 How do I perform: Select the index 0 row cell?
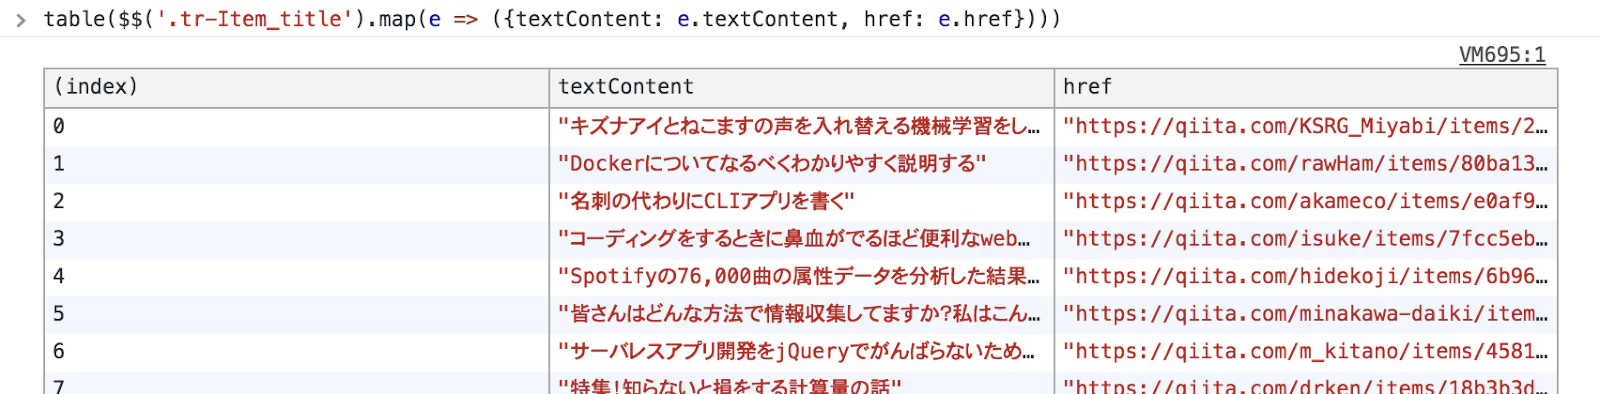pos(297,127)
